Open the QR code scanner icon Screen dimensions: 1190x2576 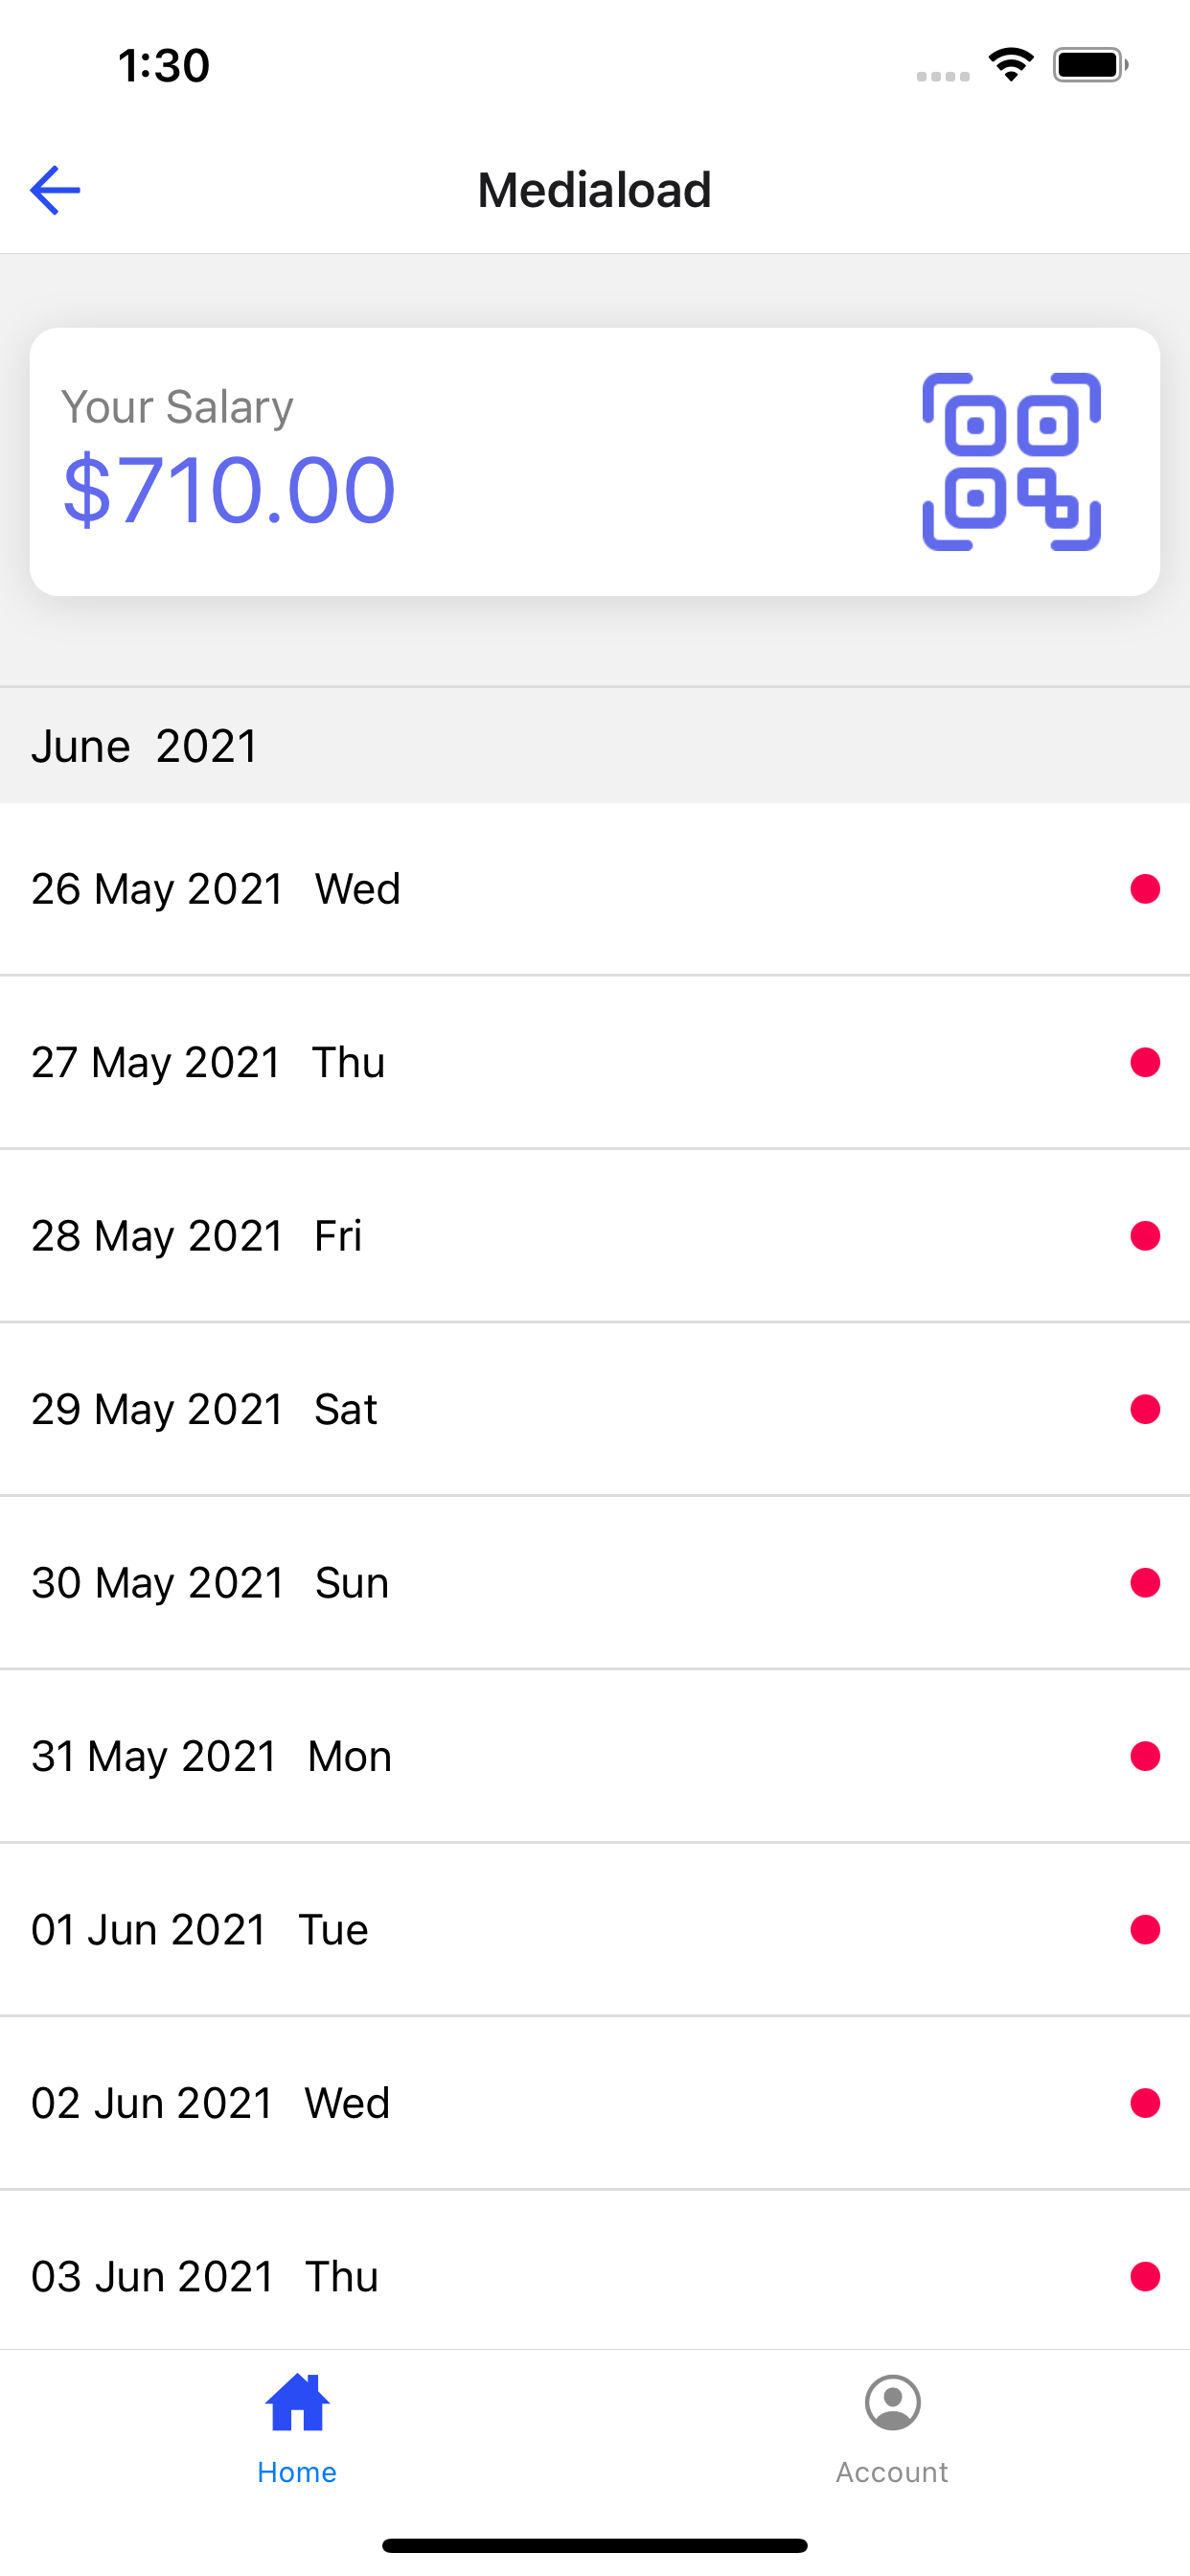pyautogui.click(x=1011, y=461)
